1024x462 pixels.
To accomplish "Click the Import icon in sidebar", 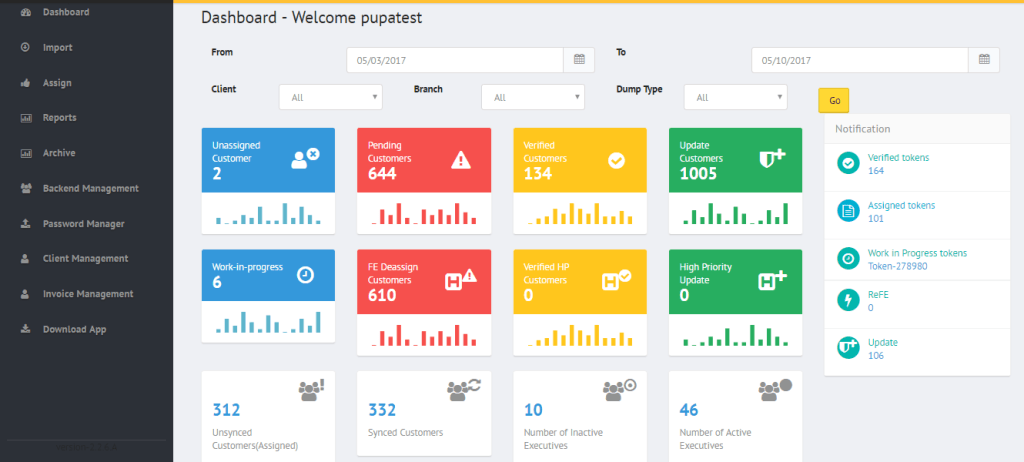I will tap(25, 47).
